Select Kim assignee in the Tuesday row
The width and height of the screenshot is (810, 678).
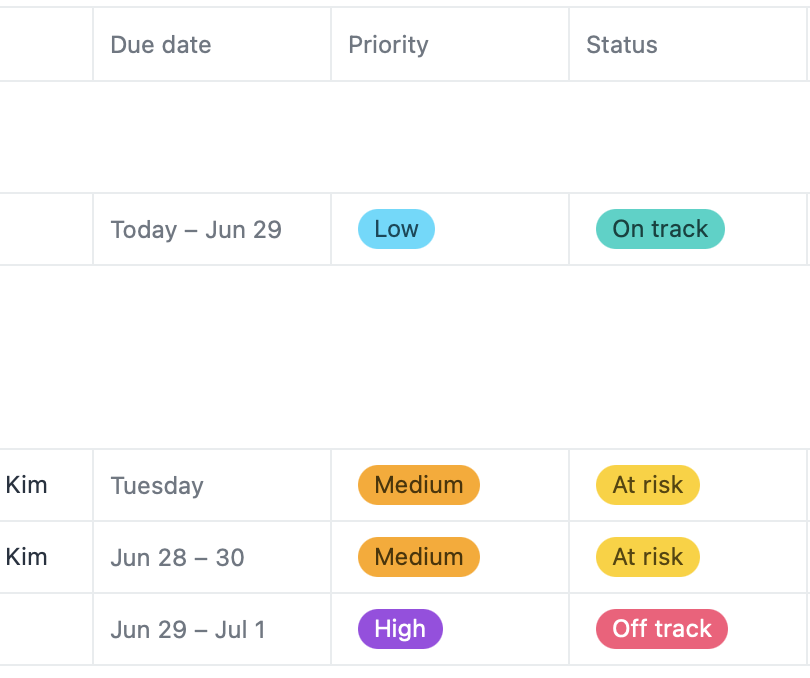pos(27,485)
